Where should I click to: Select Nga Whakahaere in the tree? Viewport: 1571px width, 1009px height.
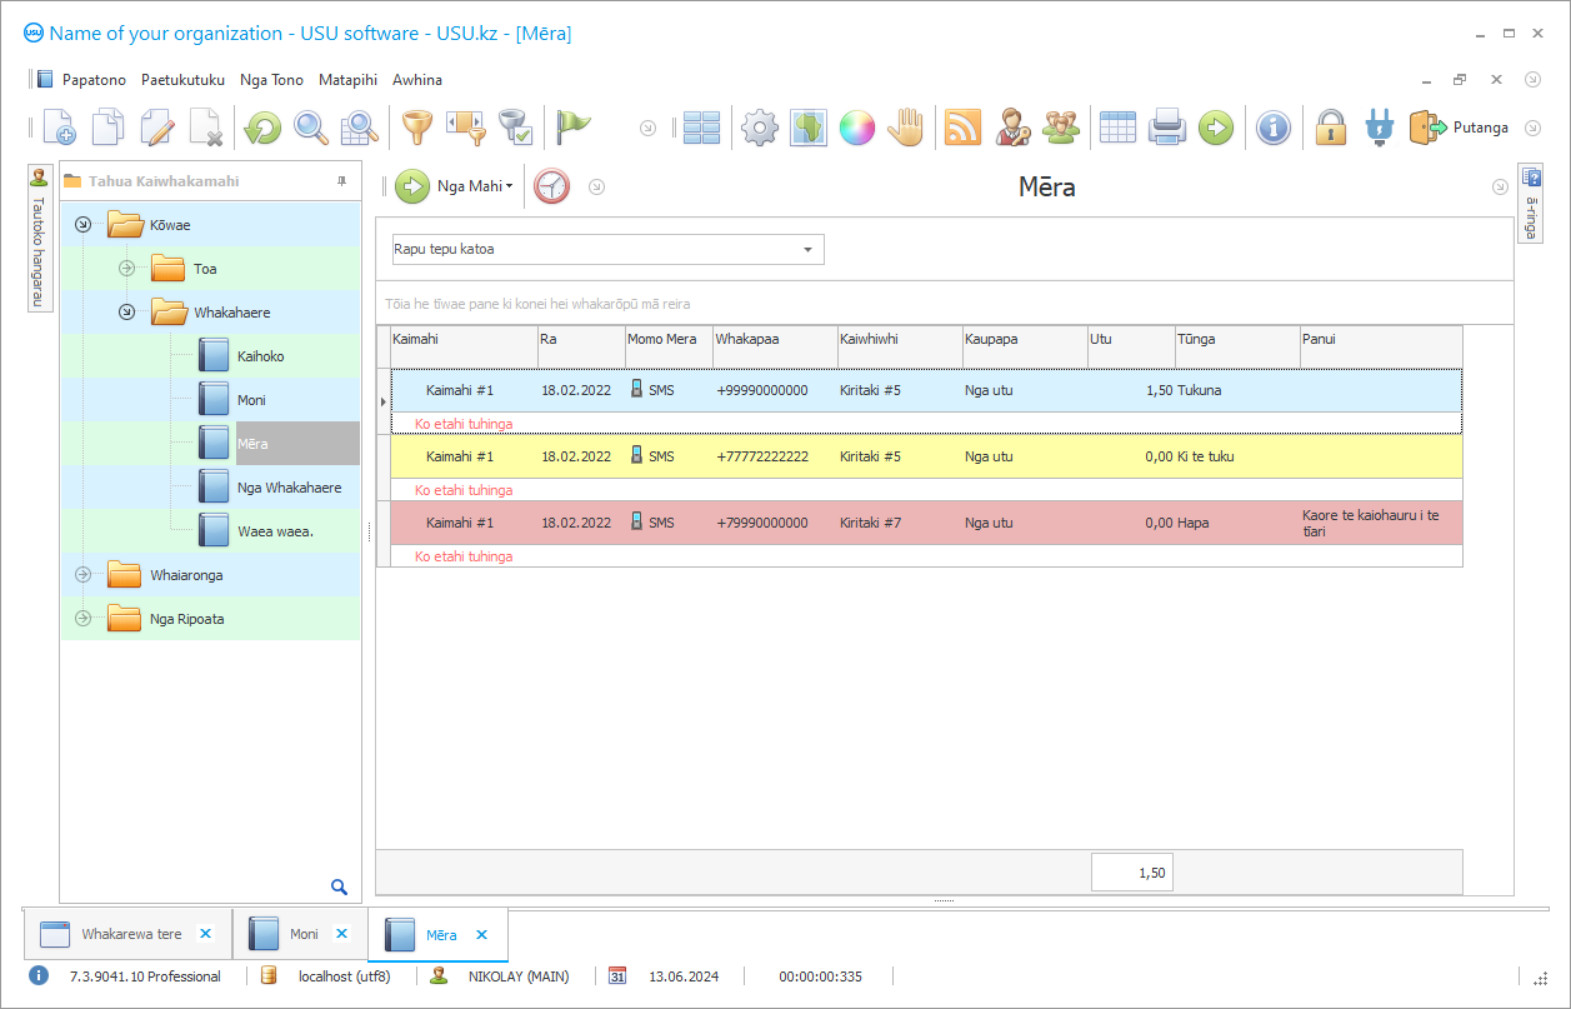[x=289, y=488]
